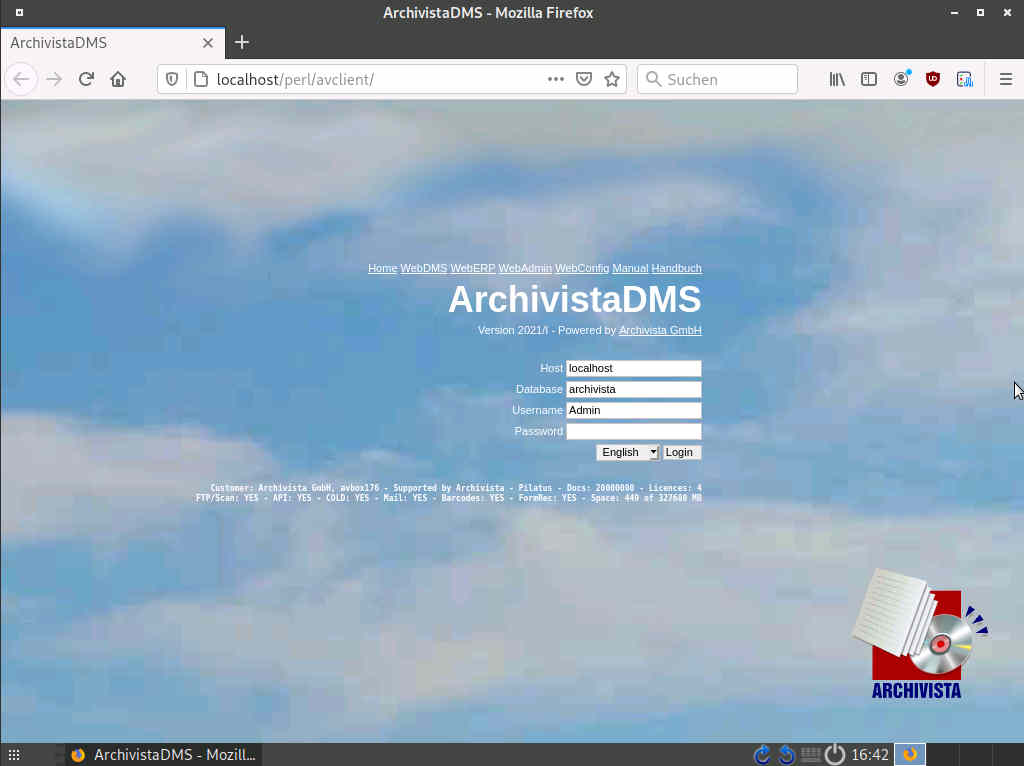Click the Host input field
This screenshot has height=766, width=1024.
(x=633, y=368)
